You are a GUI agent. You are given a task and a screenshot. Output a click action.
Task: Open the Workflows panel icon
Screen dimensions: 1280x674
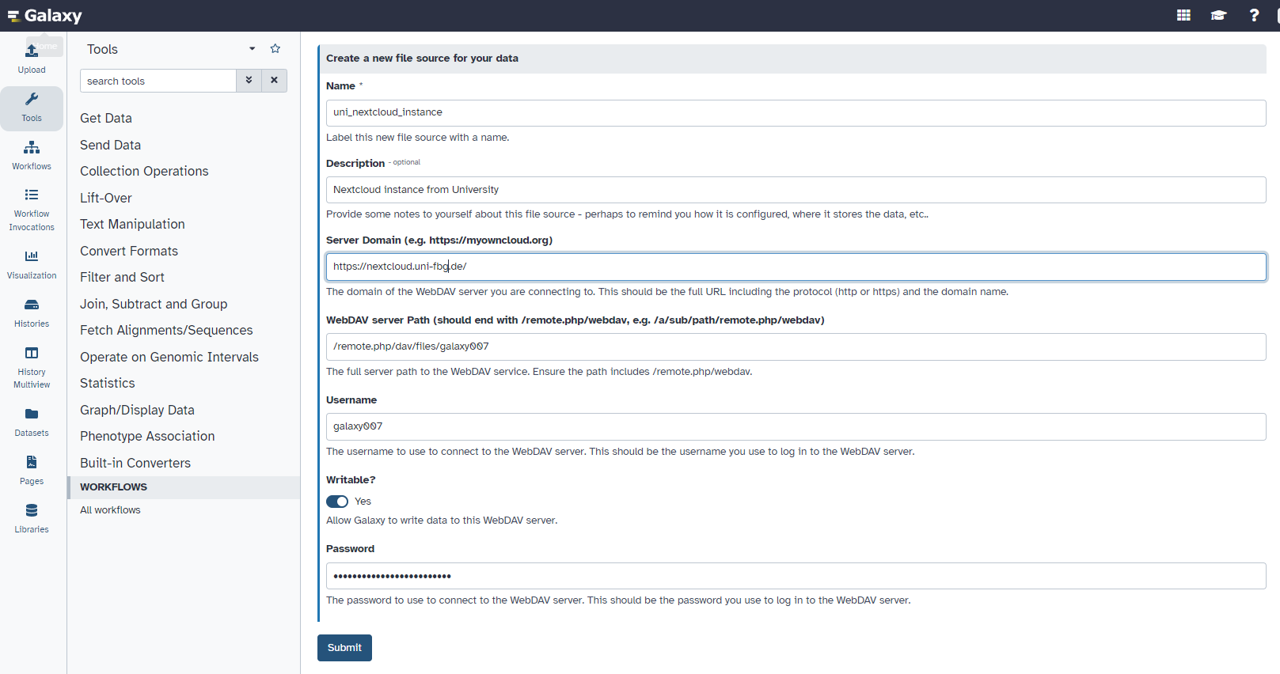31,152
